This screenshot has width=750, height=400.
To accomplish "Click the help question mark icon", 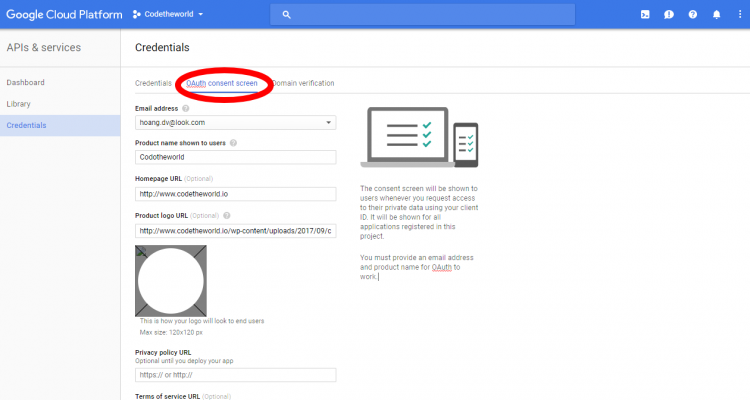I will (693, 14).
